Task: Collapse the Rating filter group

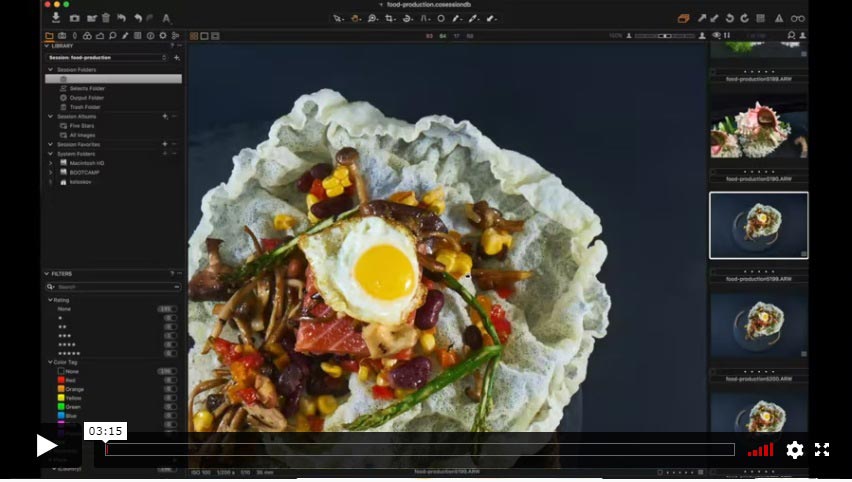Action: point(51,300)
